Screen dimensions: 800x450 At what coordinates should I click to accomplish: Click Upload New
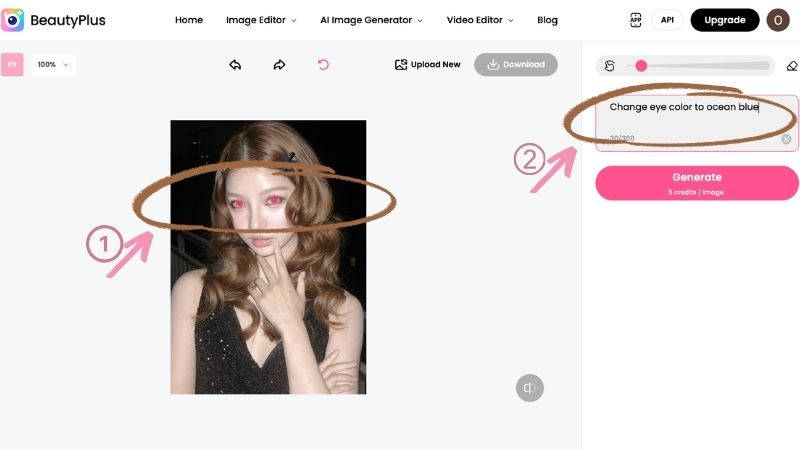428,65
